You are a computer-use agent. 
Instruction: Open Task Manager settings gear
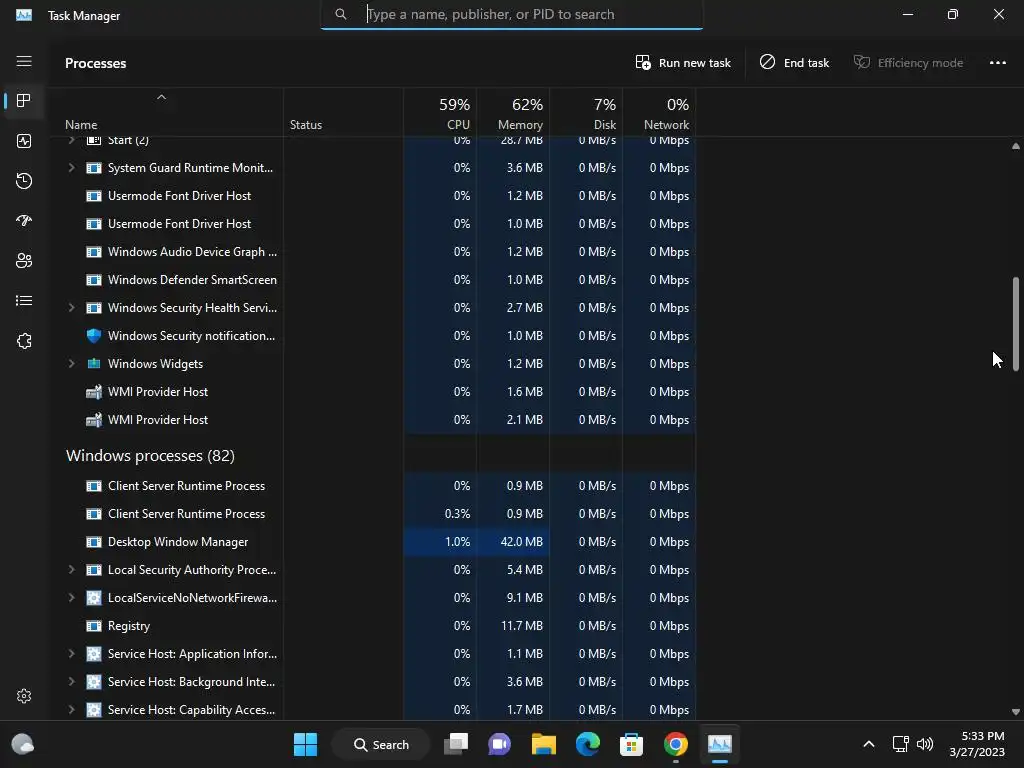(24, 696)
